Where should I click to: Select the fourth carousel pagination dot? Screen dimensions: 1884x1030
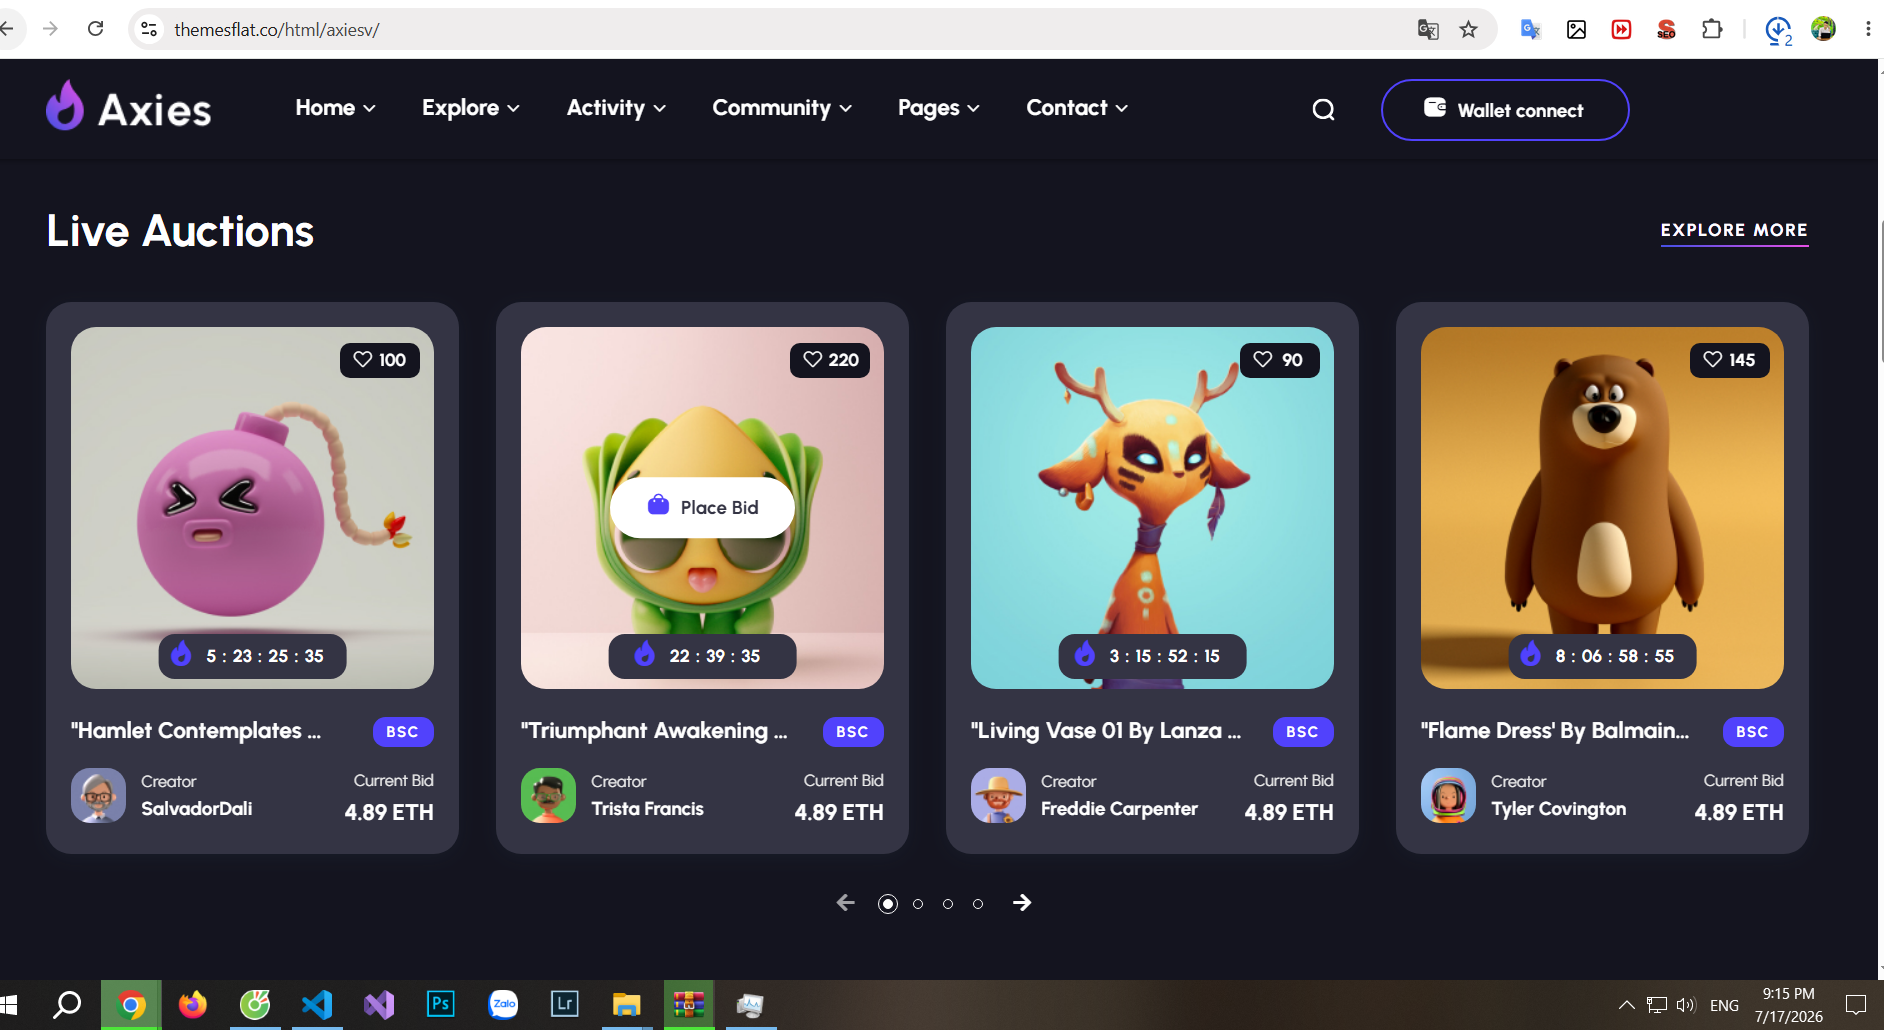tap(978, 904)
